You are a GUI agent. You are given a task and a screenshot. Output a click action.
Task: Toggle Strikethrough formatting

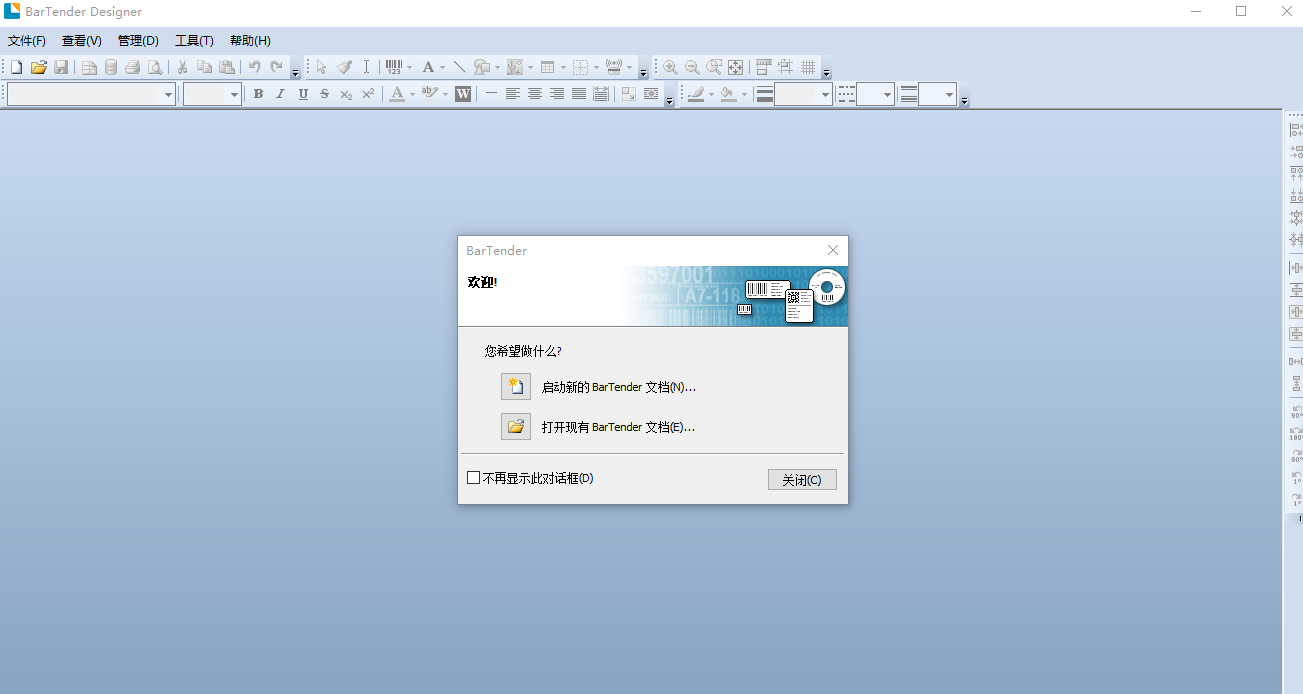pyautogui.click(x=324, y=94)
